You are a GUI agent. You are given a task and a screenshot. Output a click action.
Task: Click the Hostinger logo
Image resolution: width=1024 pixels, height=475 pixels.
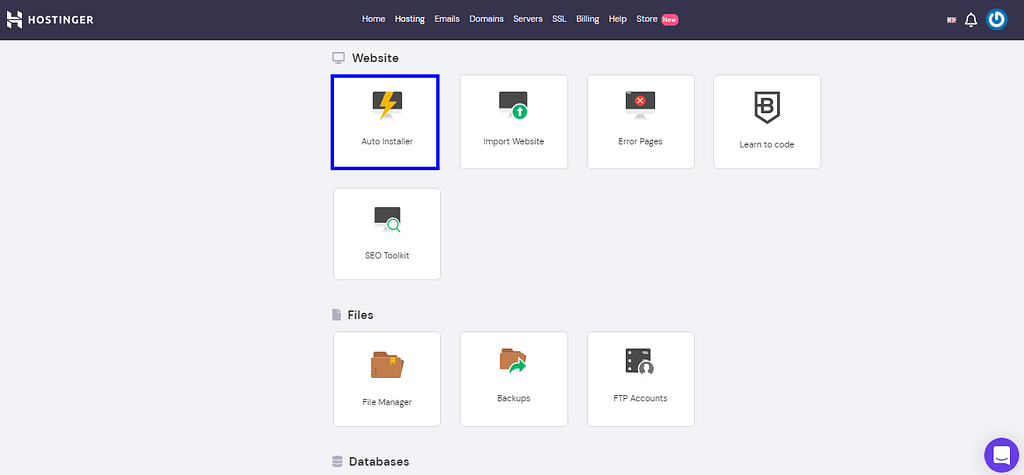tap(50, 20)
